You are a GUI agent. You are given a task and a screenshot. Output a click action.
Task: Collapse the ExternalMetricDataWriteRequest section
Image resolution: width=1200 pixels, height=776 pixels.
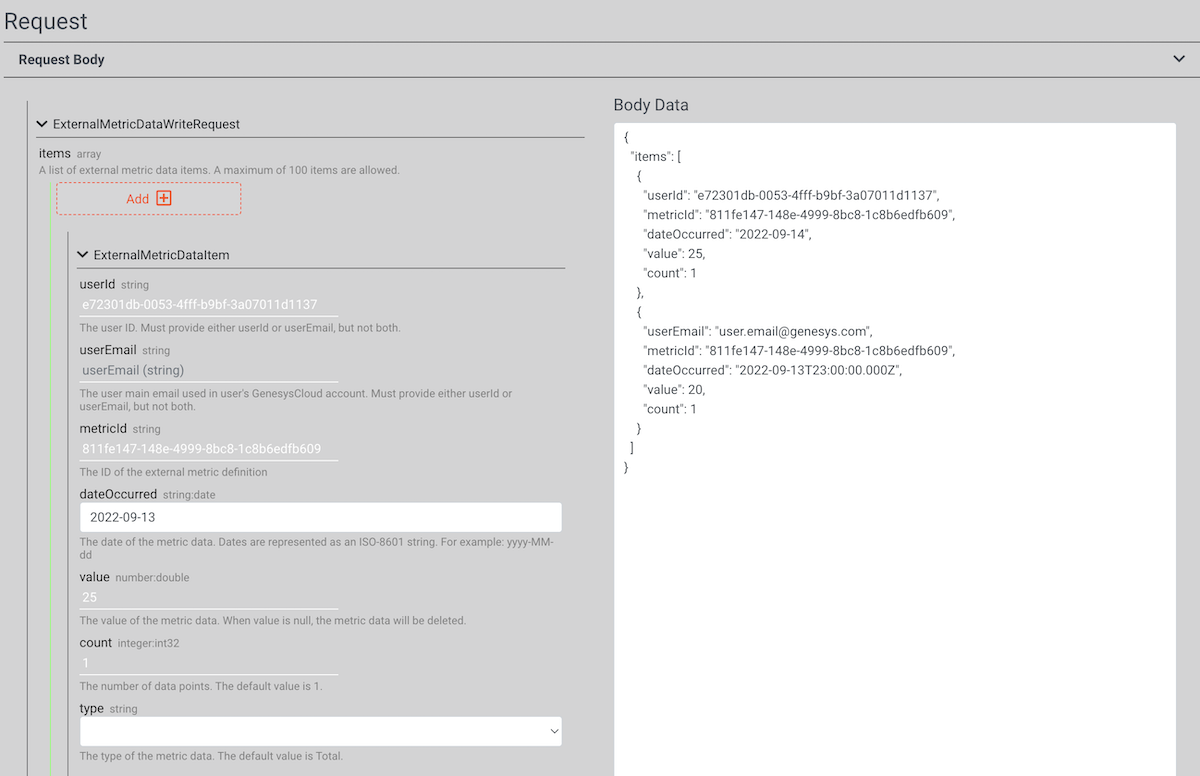coord(41,123)
